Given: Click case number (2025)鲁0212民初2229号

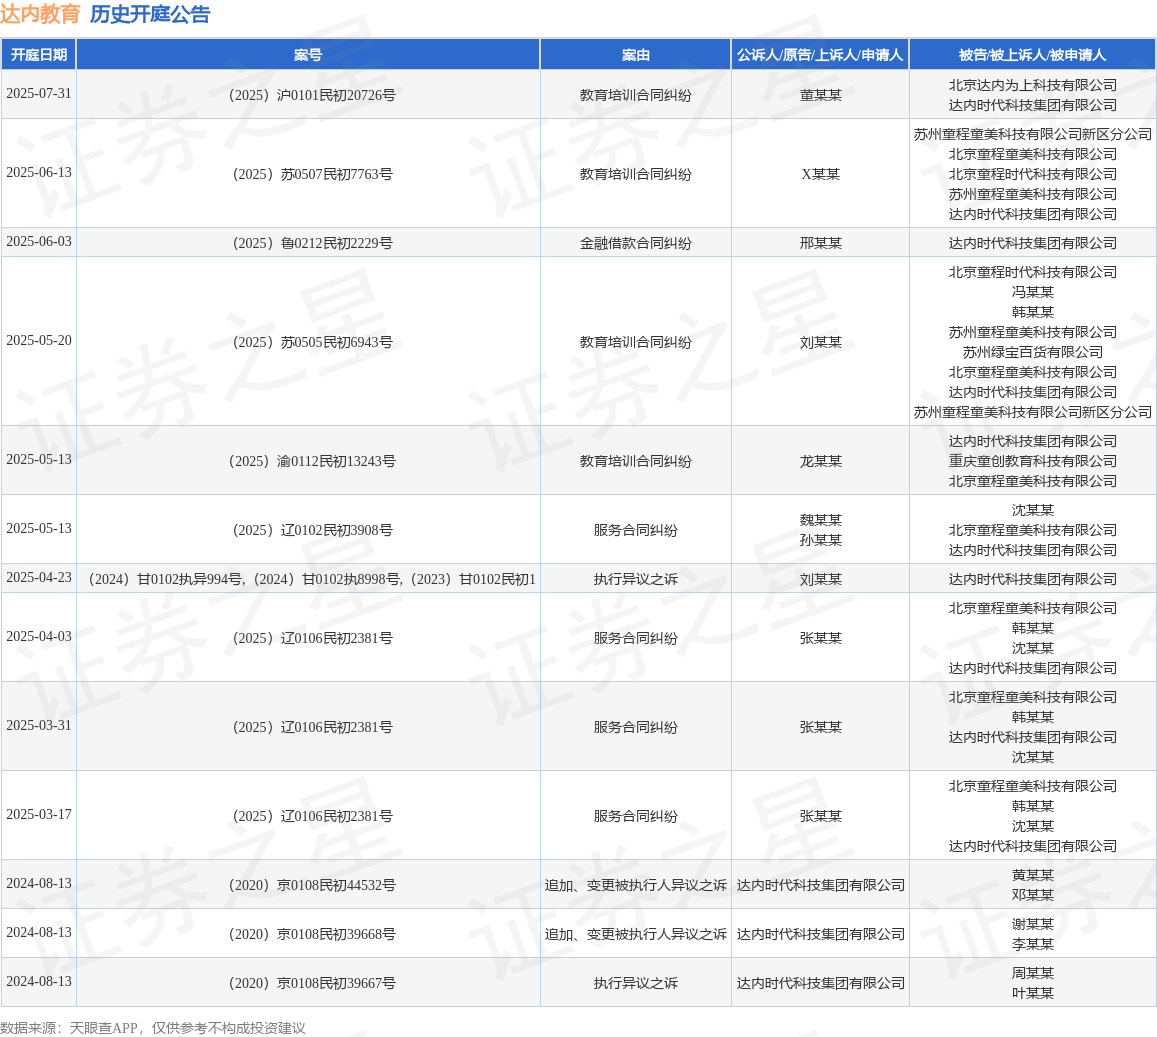Looking at the screenshot, I should click(x=312, y=243).
